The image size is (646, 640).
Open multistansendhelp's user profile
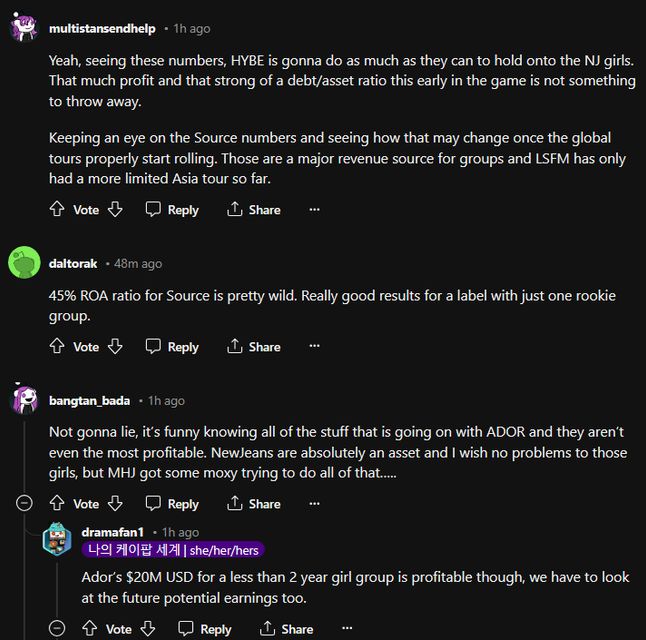[x=101, y=29]
